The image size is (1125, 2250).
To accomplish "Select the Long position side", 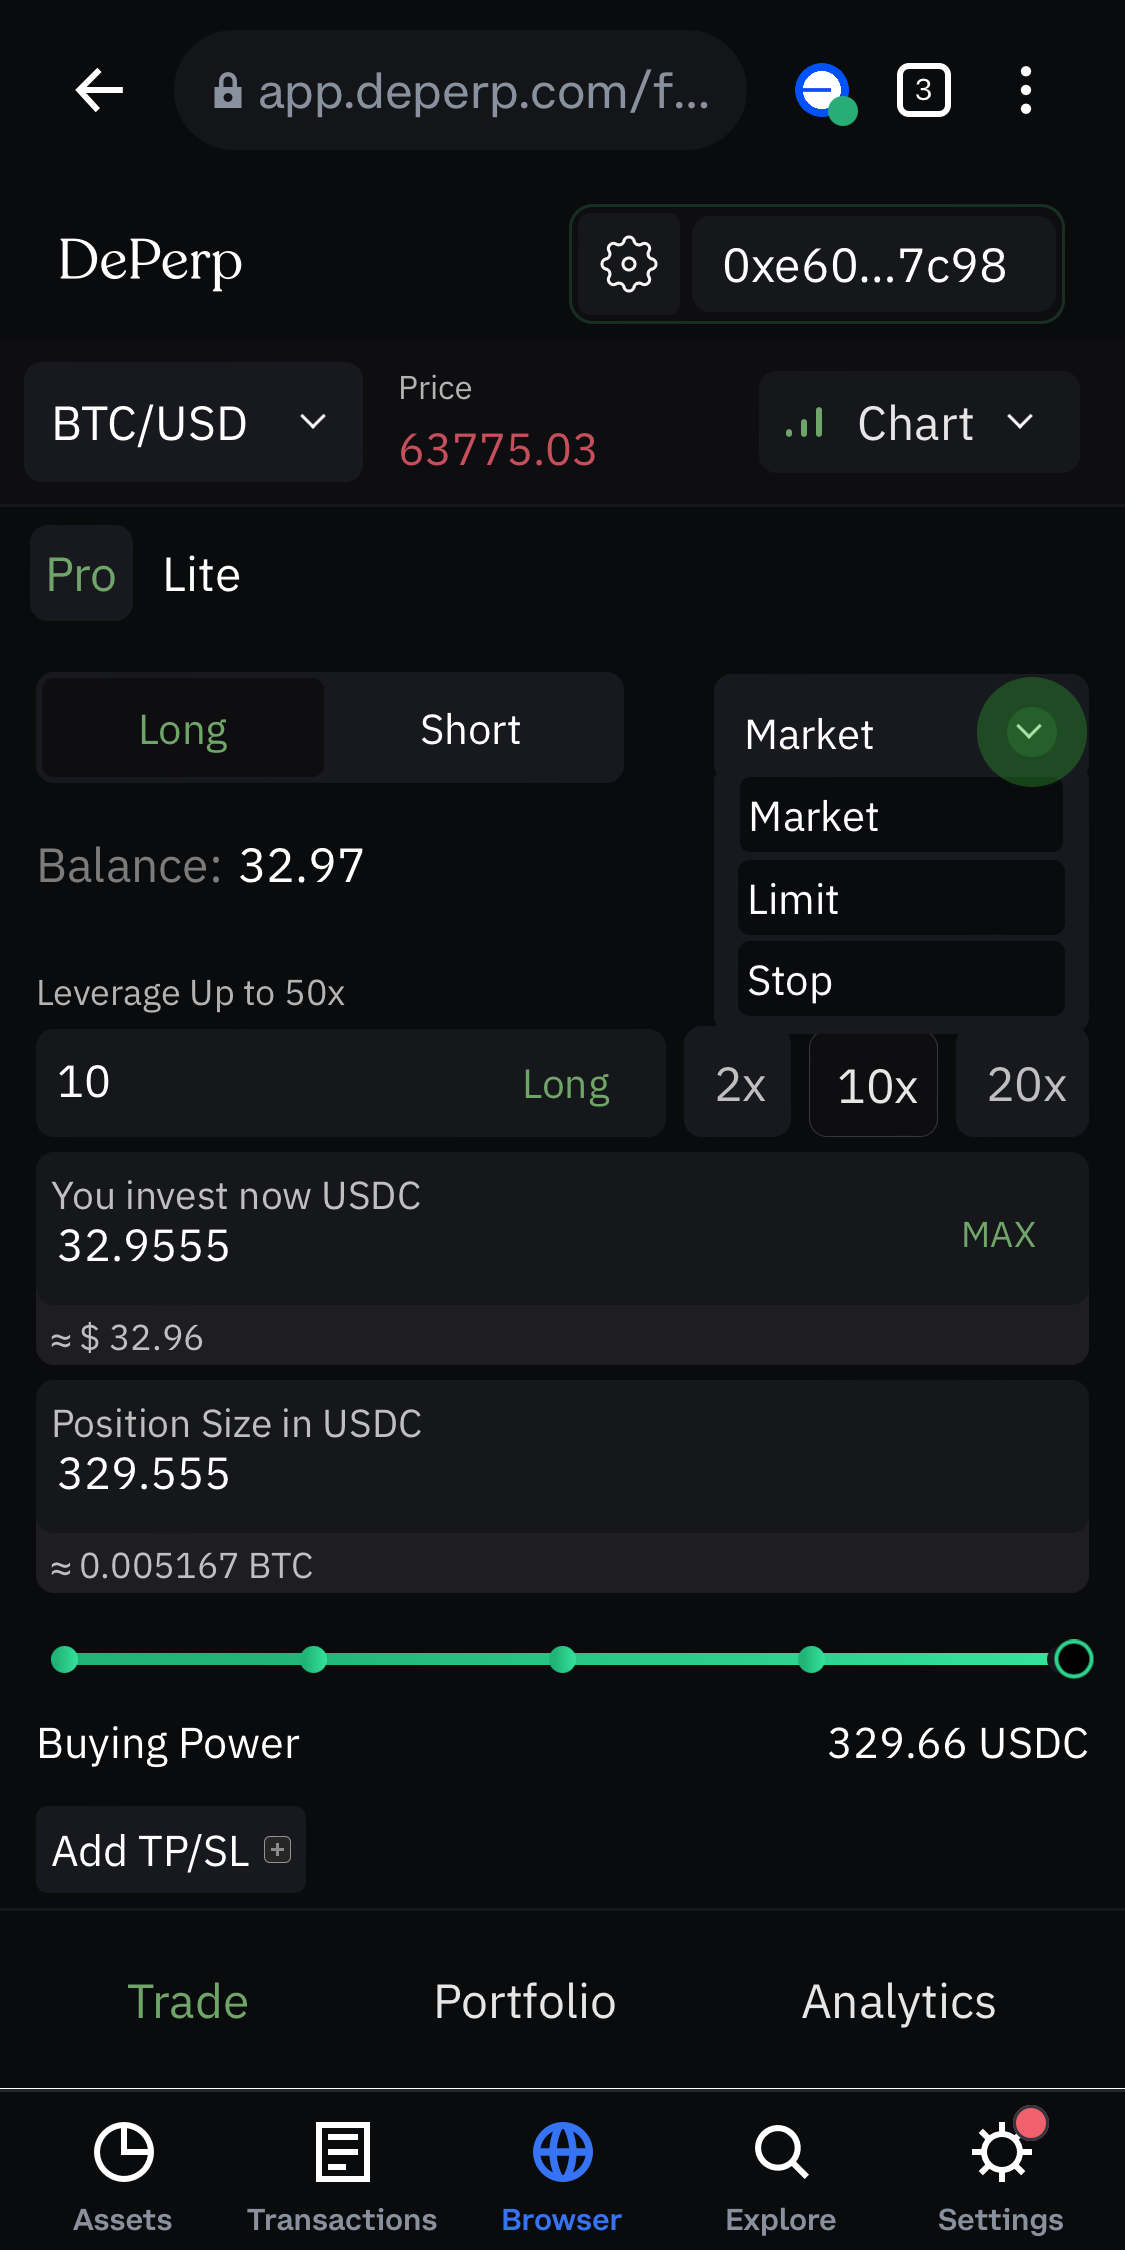I will pyautogui.click(x=183, y=730).
